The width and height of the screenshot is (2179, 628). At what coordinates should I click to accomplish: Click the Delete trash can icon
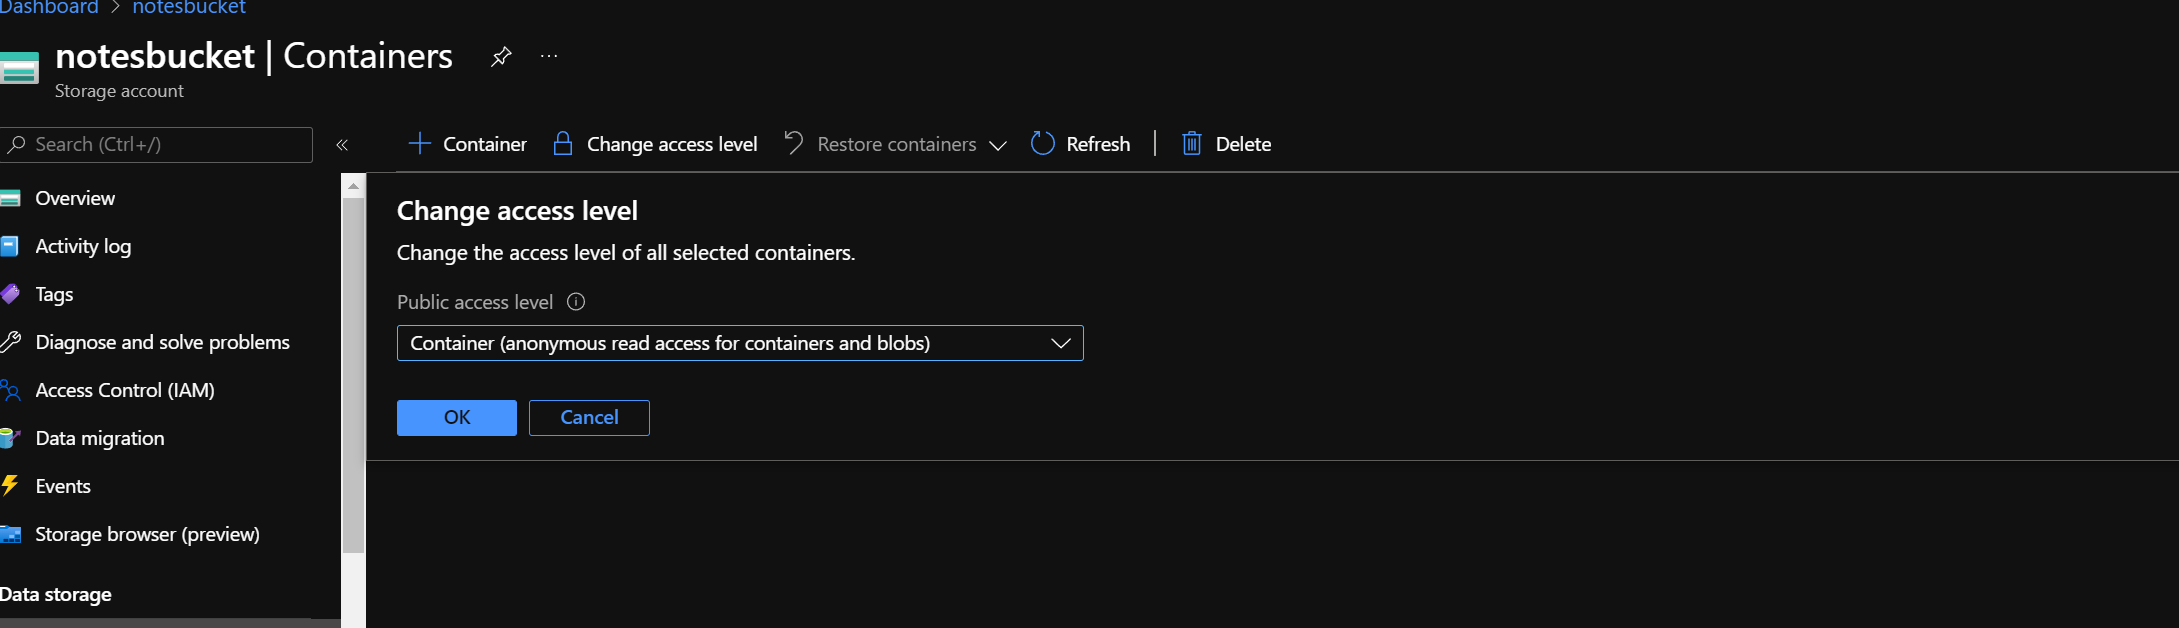click(x=1191, y=143)
